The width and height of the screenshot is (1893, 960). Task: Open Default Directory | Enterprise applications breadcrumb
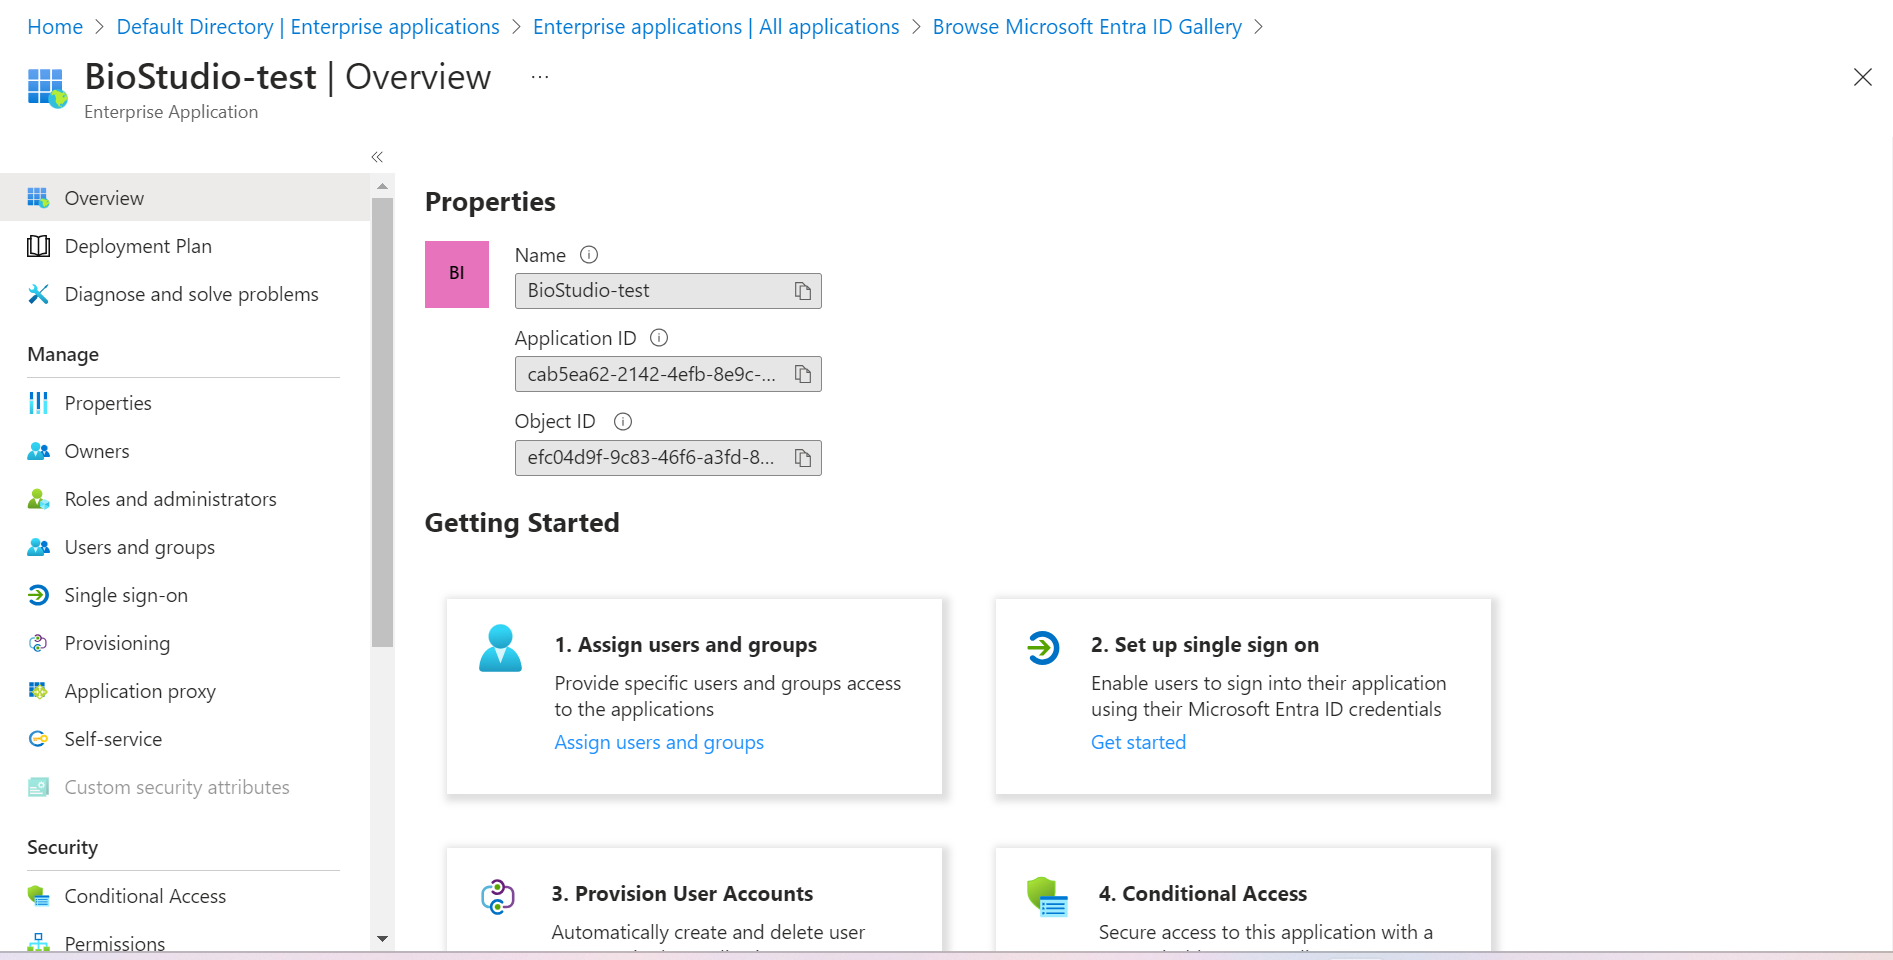[x=308, y=27]
